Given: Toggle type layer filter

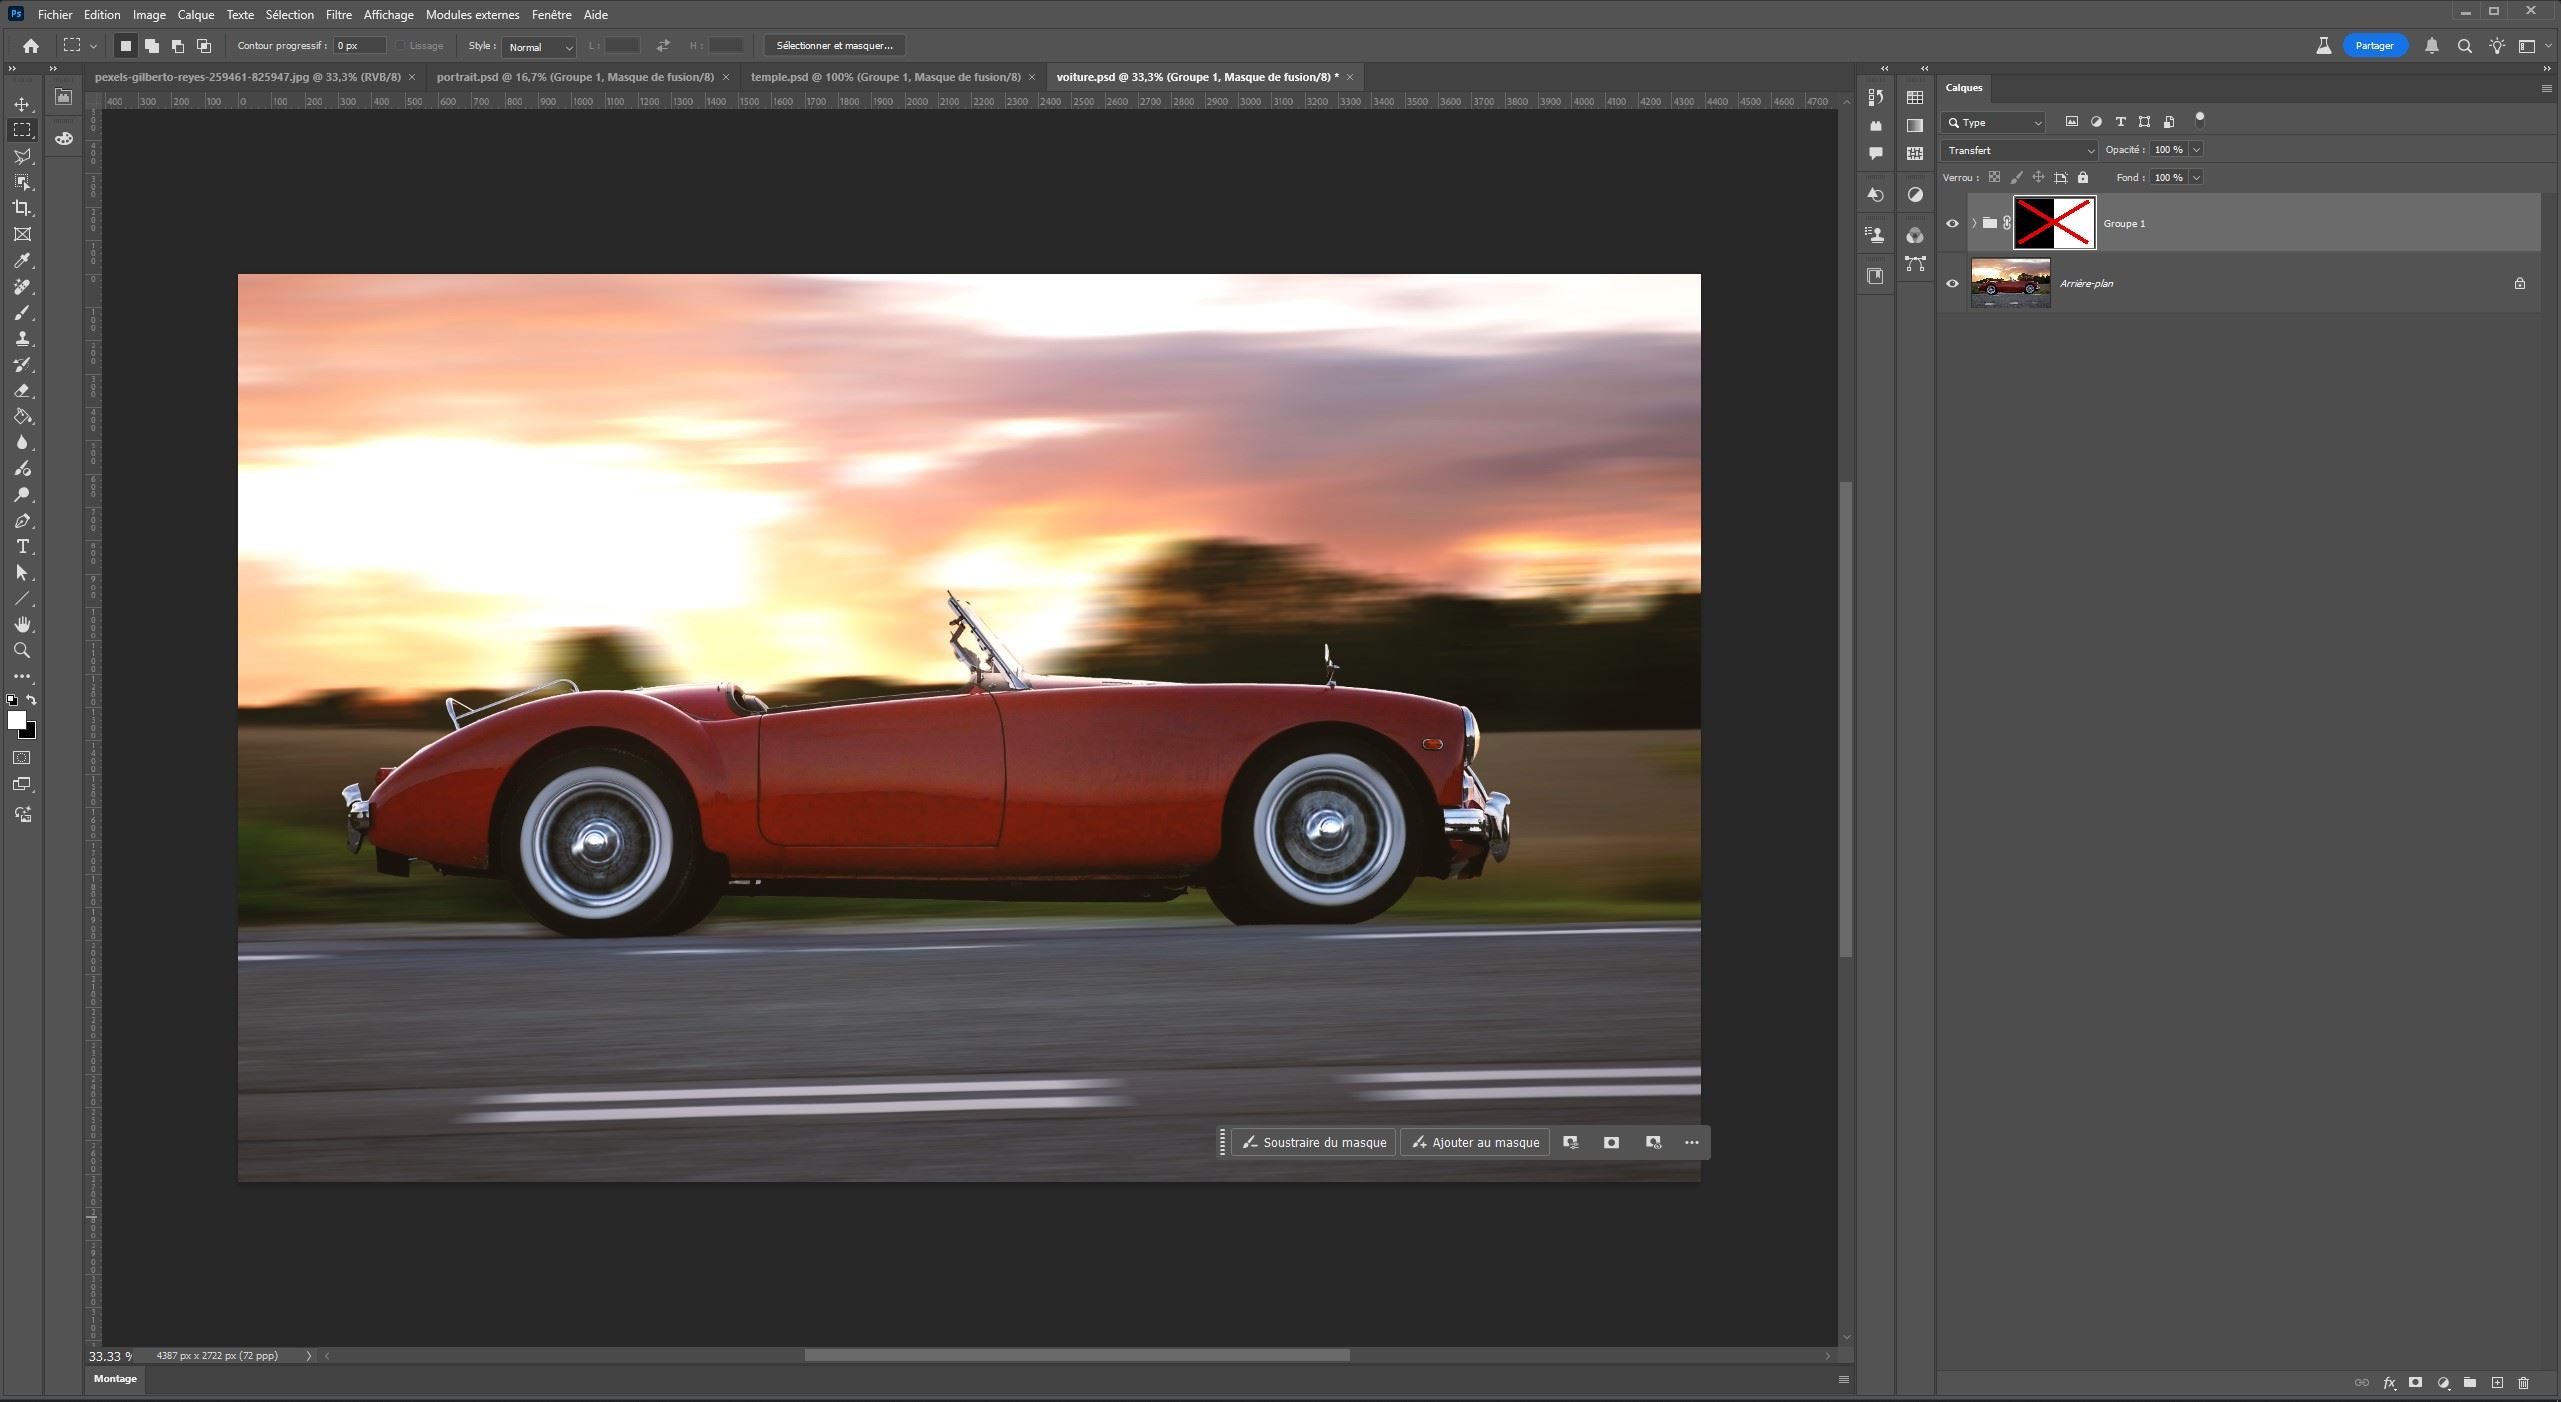Looking at the screenshot, I should pyautogui.click(x=2120, y=122).
